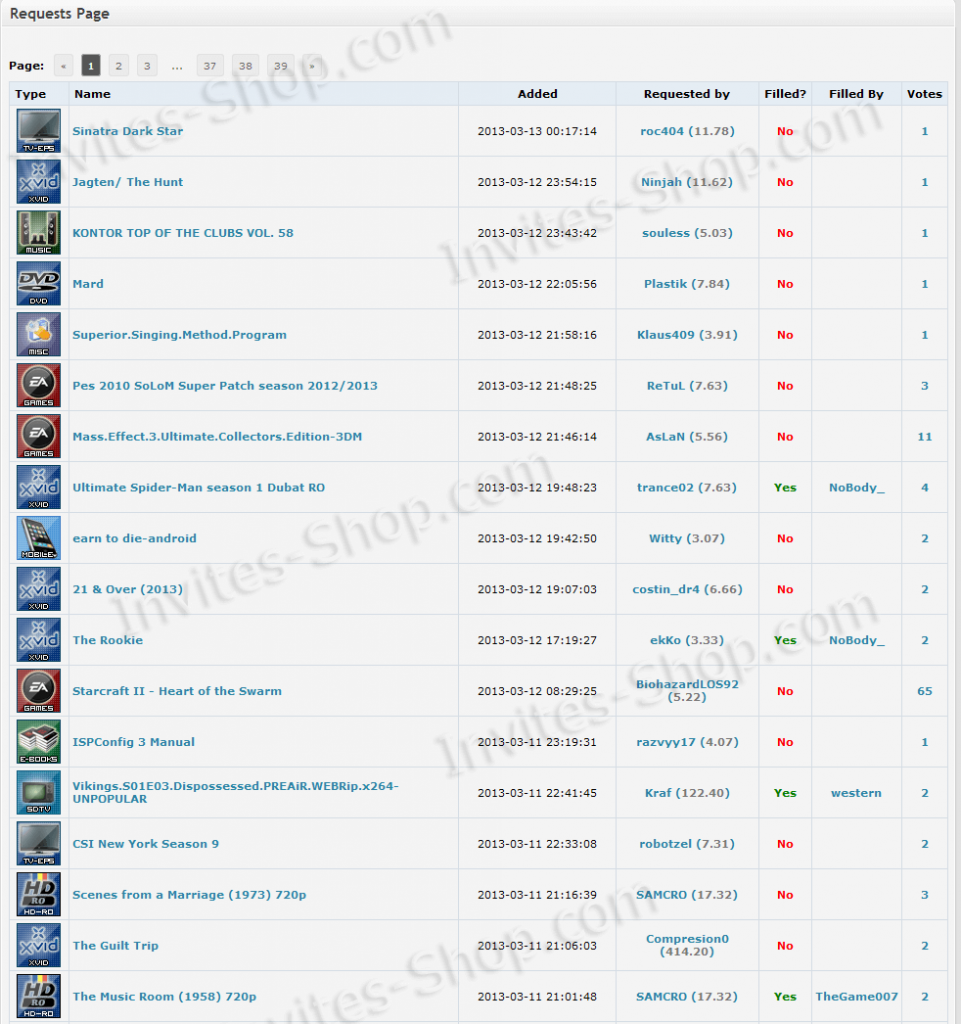Select the TV-EPS icon beside Sinatra Dark Star

point(37,130)
